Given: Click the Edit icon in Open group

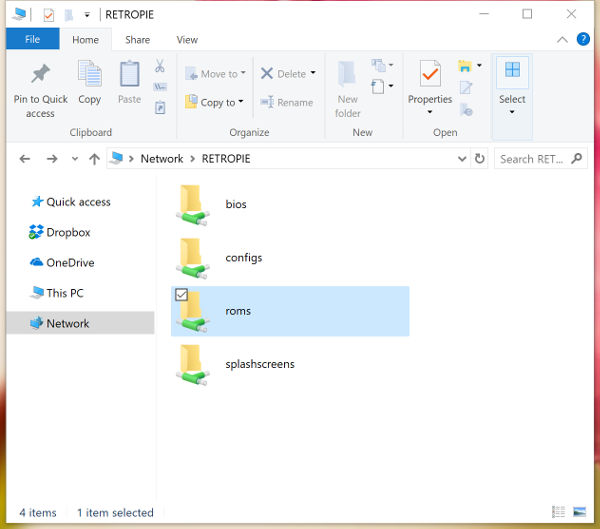Looking at the screenshot, I should [x=465, y=88].
